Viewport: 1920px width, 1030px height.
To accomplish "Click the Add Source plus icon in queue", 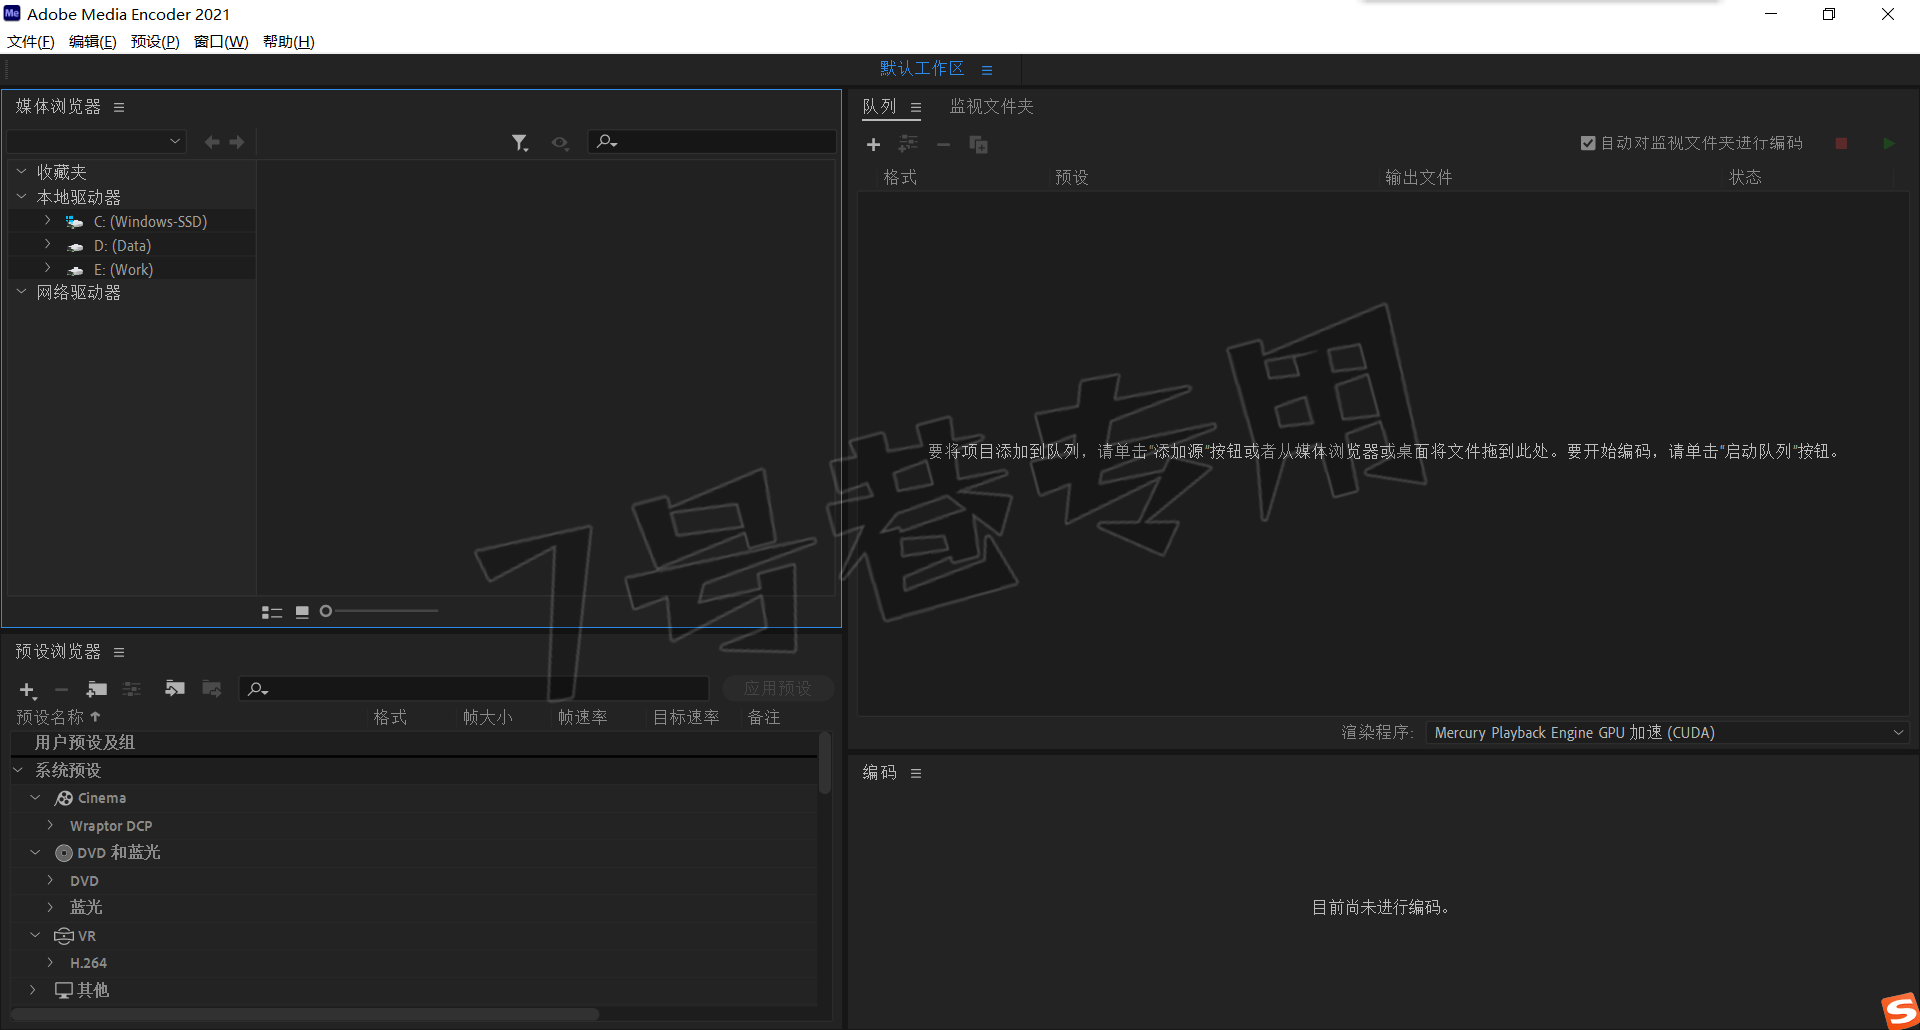I will [873, 145].
